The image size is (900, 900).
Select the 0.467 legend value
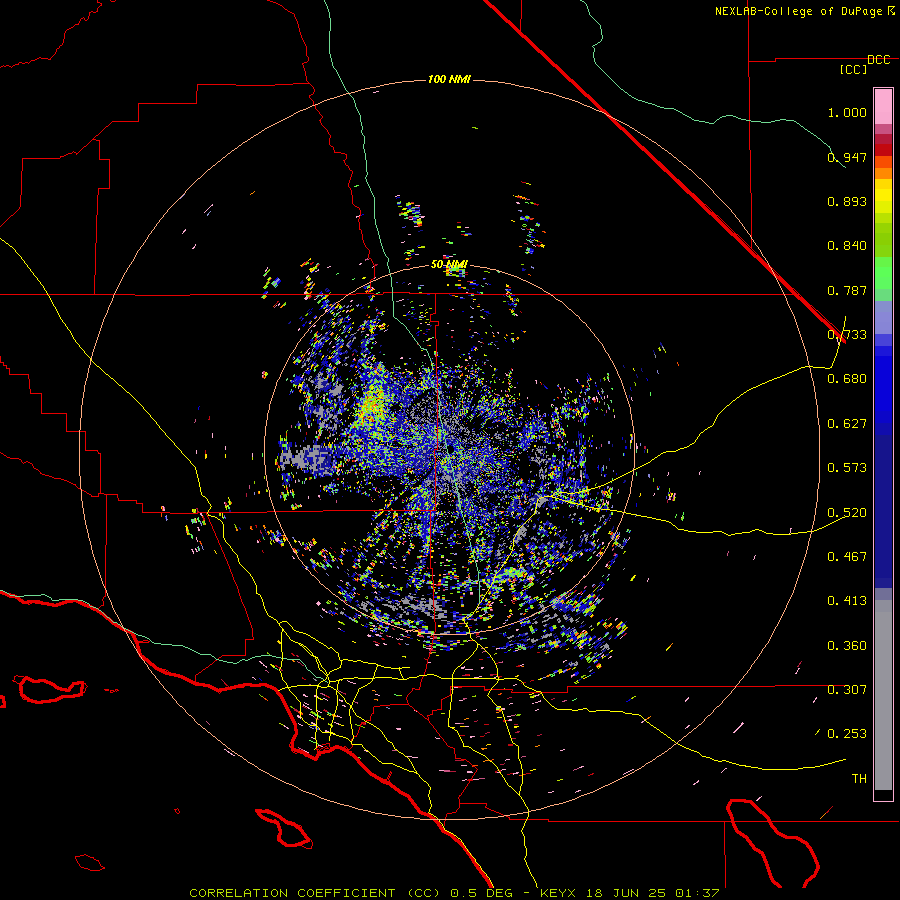coord(847,557)
